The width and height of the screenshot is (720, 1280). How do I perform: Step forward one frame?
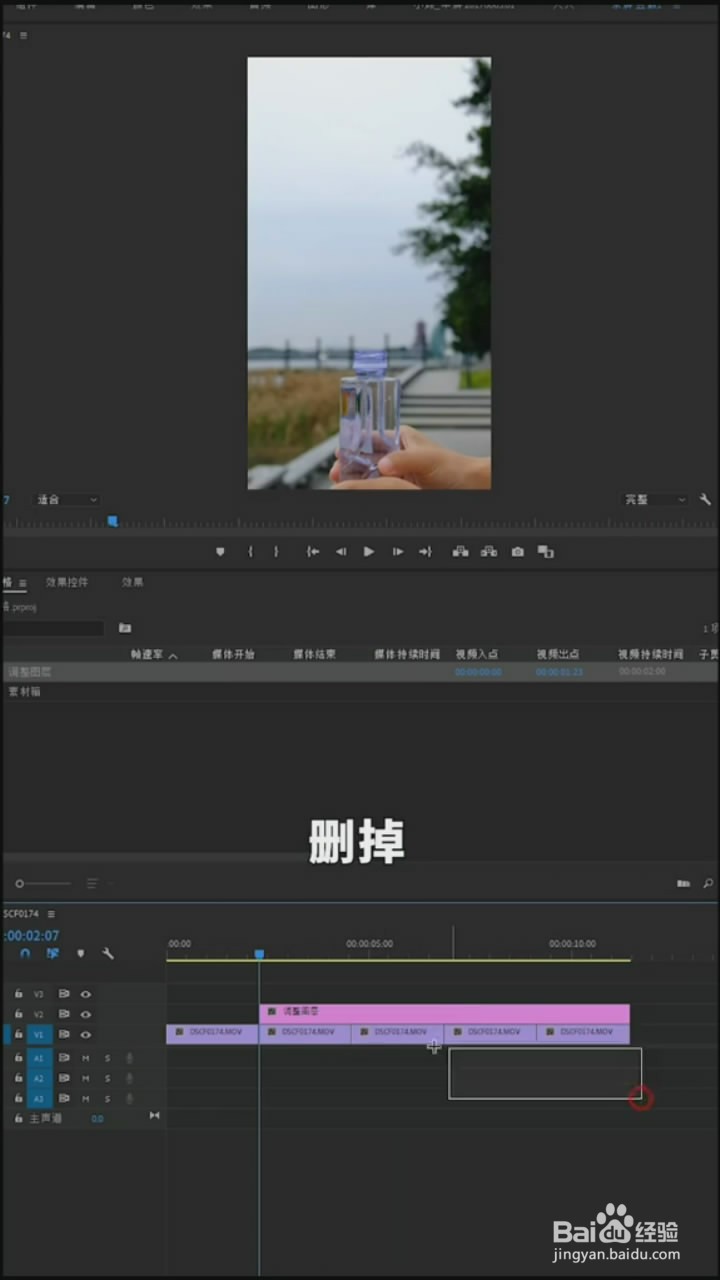tap(397, 552)
